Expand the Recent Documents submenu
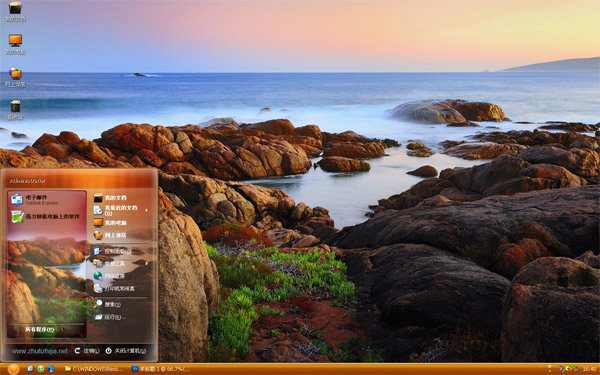Viewport: 600px width, 375px height. coord(121,210)
